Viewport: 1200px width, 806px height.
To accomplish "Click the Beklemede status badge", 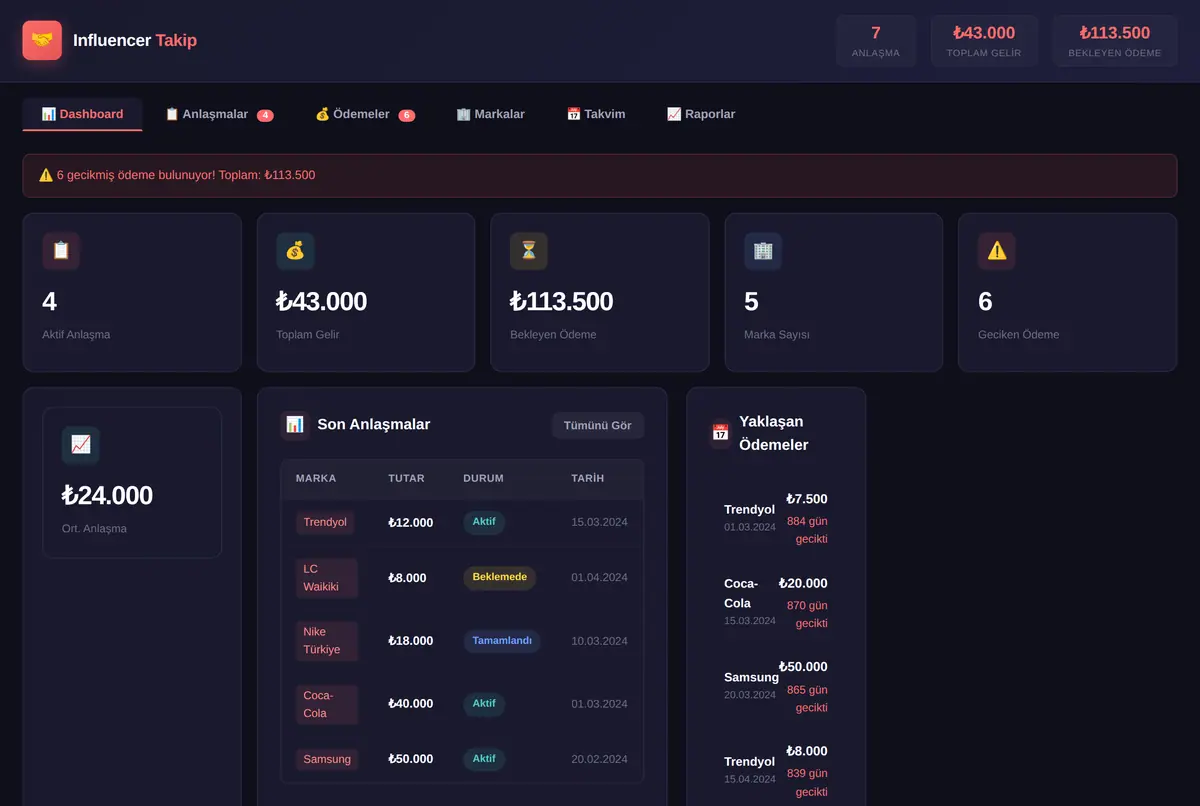I will (x=499, y=578).
